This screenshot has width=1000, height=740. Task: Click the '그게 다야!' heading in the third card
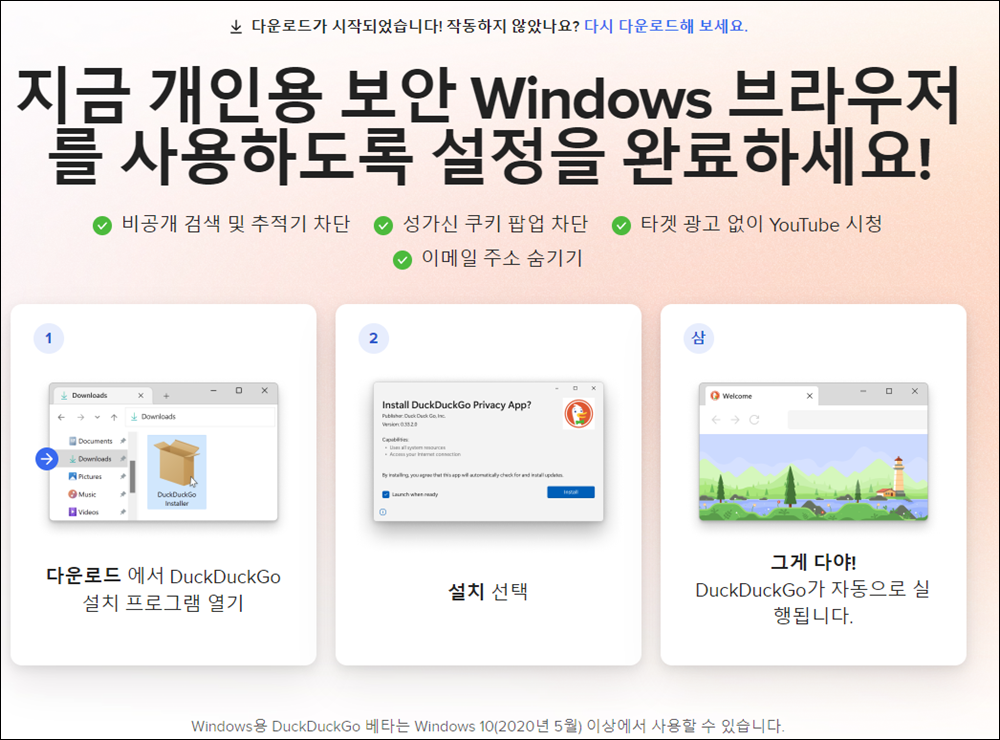click(813, 562)
